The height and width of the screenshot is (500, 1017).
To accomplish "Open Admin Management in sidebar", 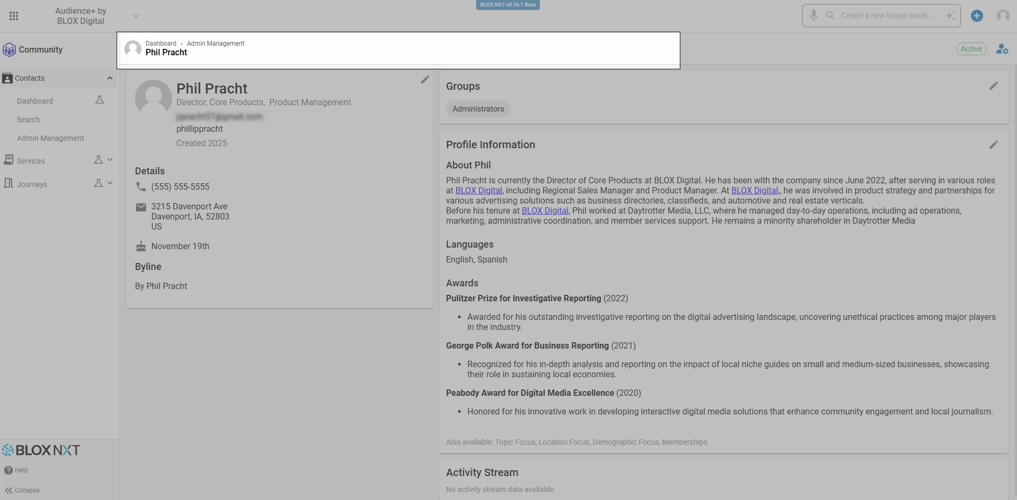I will (51, 139).
